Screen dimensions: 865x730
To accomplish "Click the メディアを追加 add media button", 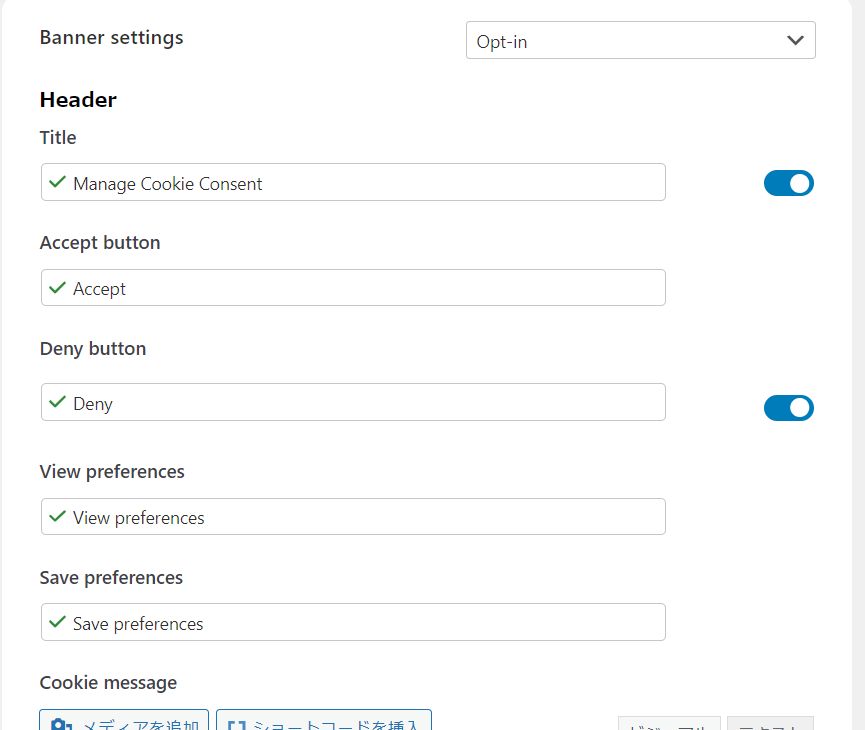I will coord(124,722).
